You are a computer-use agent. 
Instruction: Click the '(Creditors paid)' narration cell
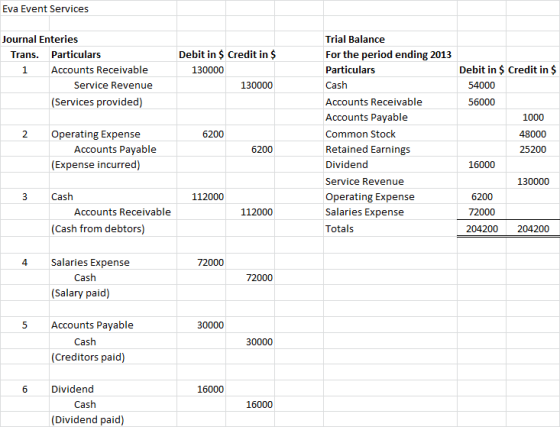tap(88, 357)
